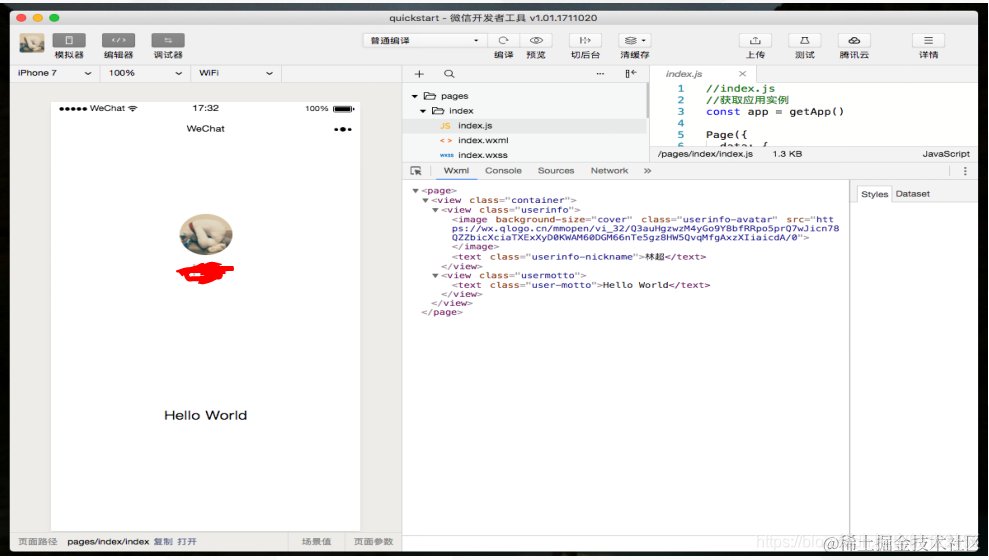989x560 pixels.
Task: Collapse the pages folder
Action: click(414, 96)
